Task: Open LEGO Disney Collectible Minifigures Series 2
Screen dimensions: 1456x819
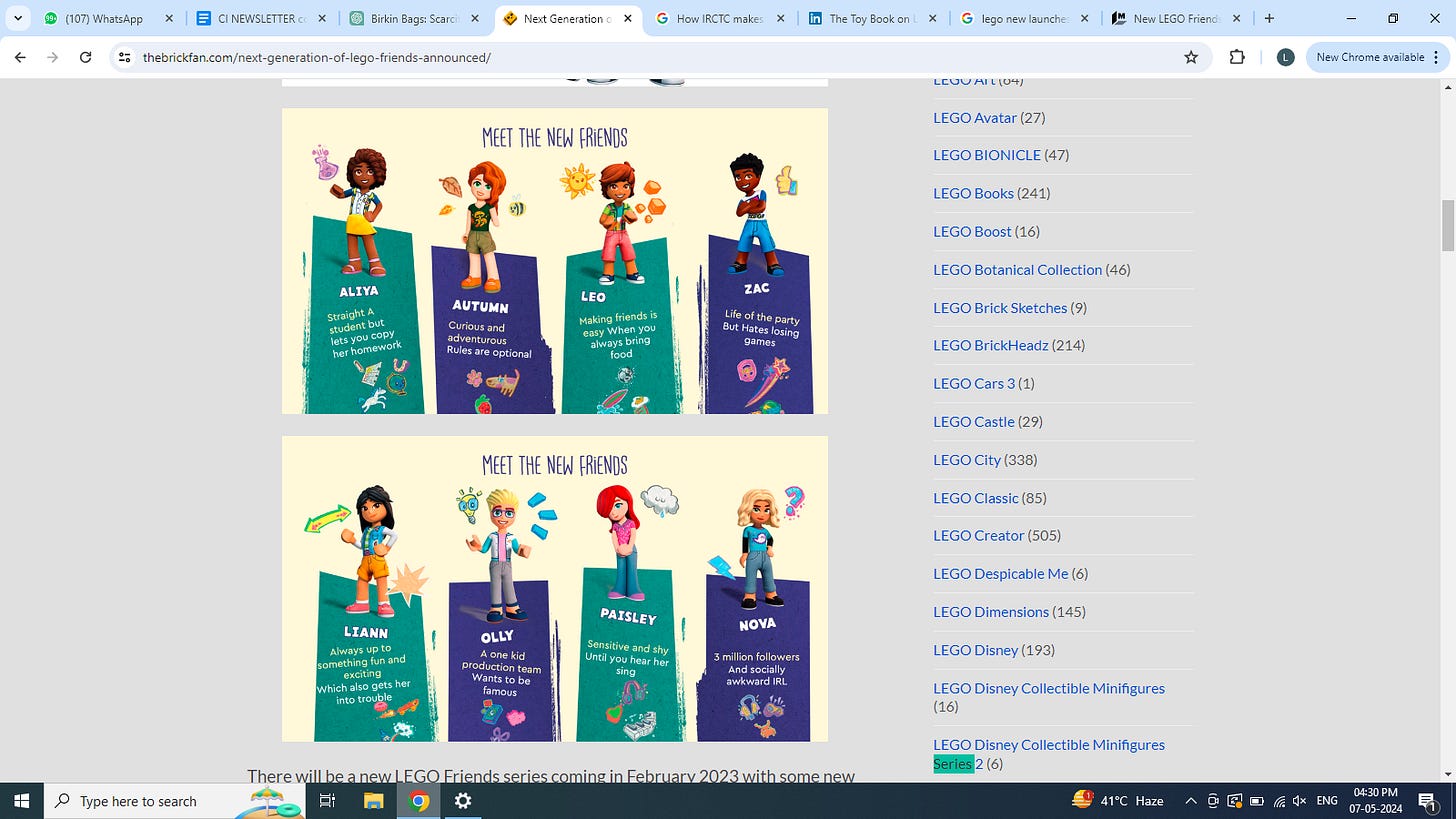Action: 1049,753
